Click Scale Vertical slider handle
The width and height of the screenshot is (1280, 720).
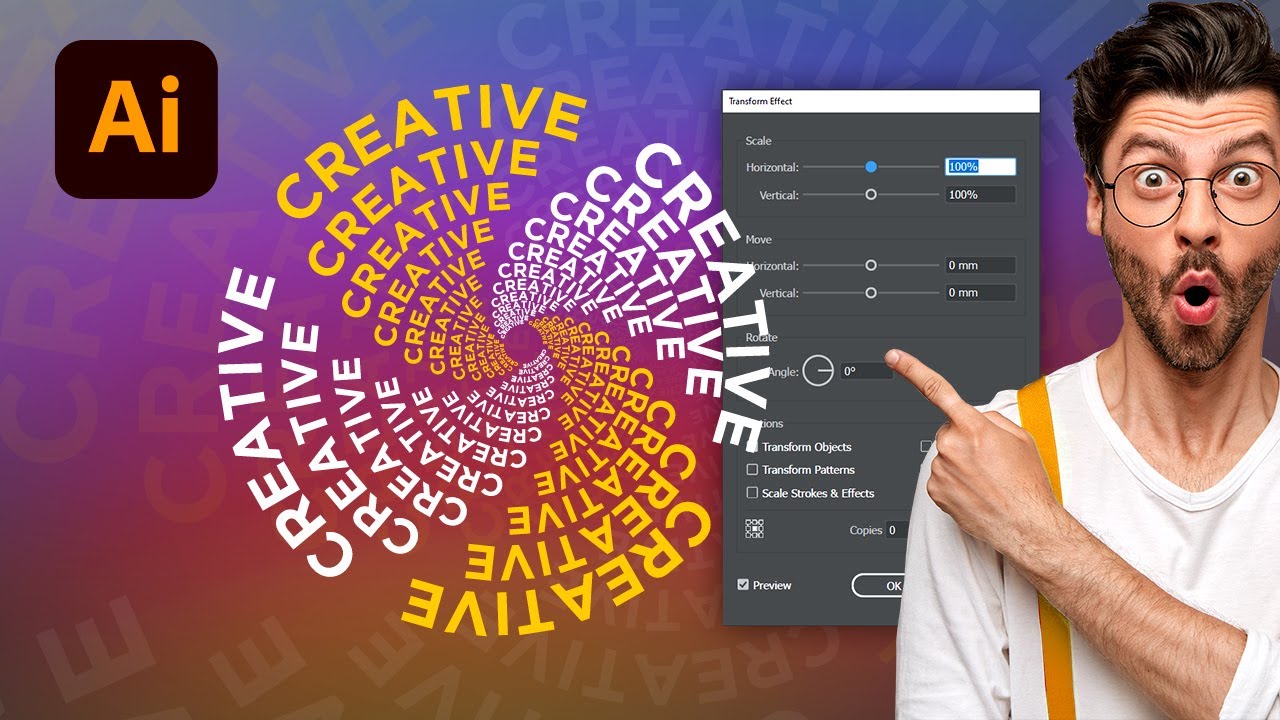point(871,195)
